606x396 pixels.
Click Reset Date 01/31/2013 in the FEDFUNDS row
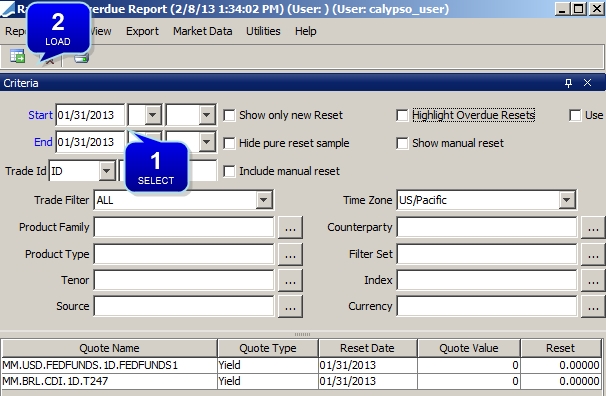coord(368,365)
